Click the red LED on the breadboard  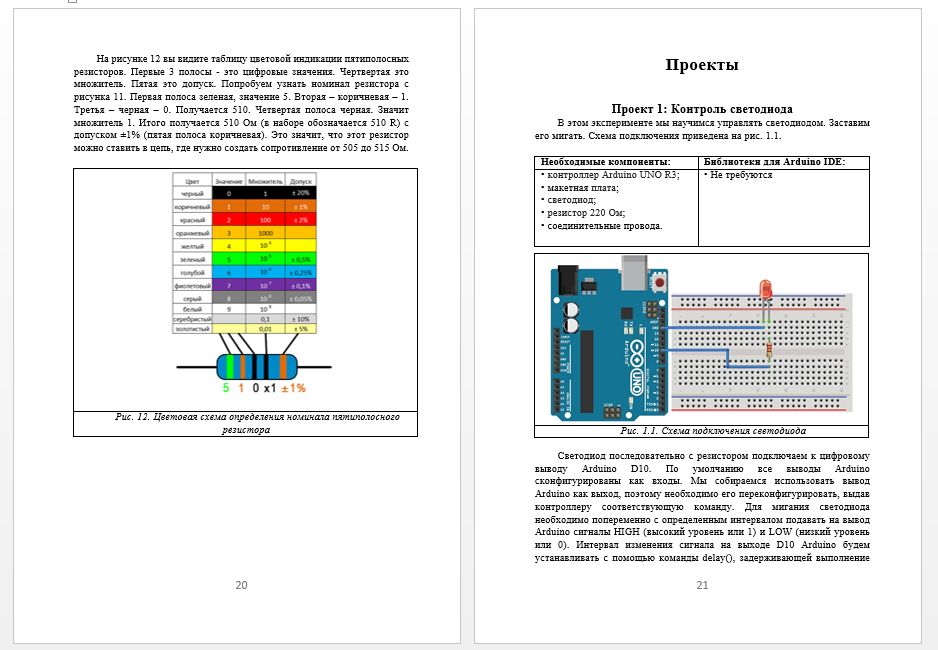click(766, 291)
